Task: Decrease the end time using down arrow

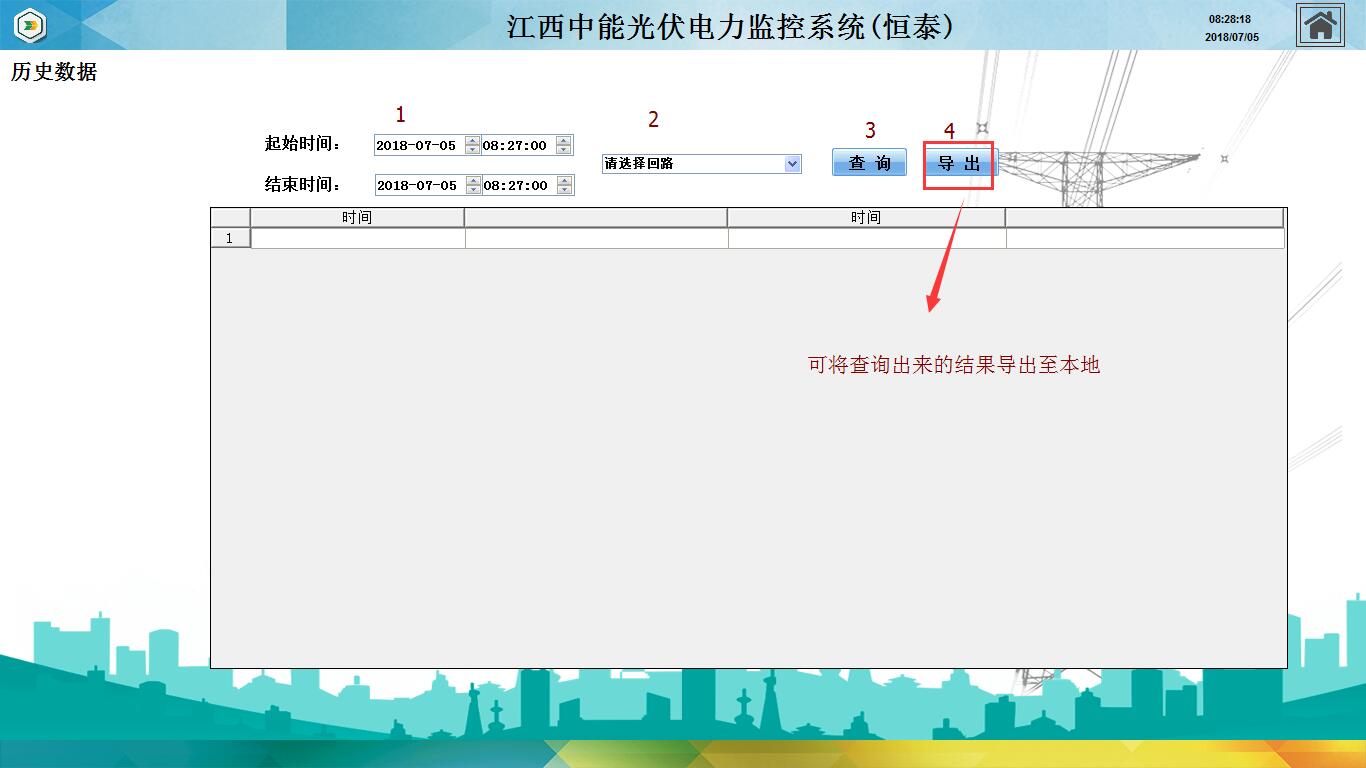Action: click(x=564, y=190)
